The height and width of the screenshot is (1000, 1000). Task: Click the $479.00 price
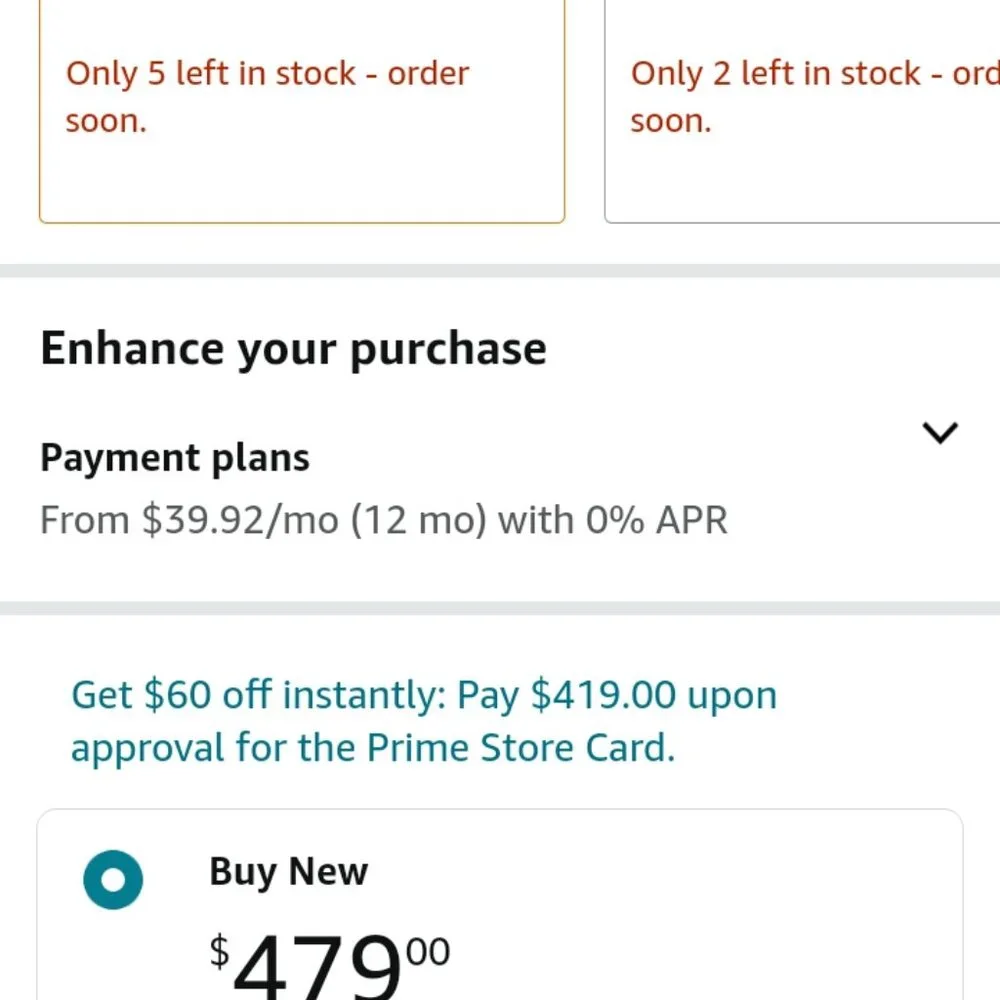coord(330,963)
